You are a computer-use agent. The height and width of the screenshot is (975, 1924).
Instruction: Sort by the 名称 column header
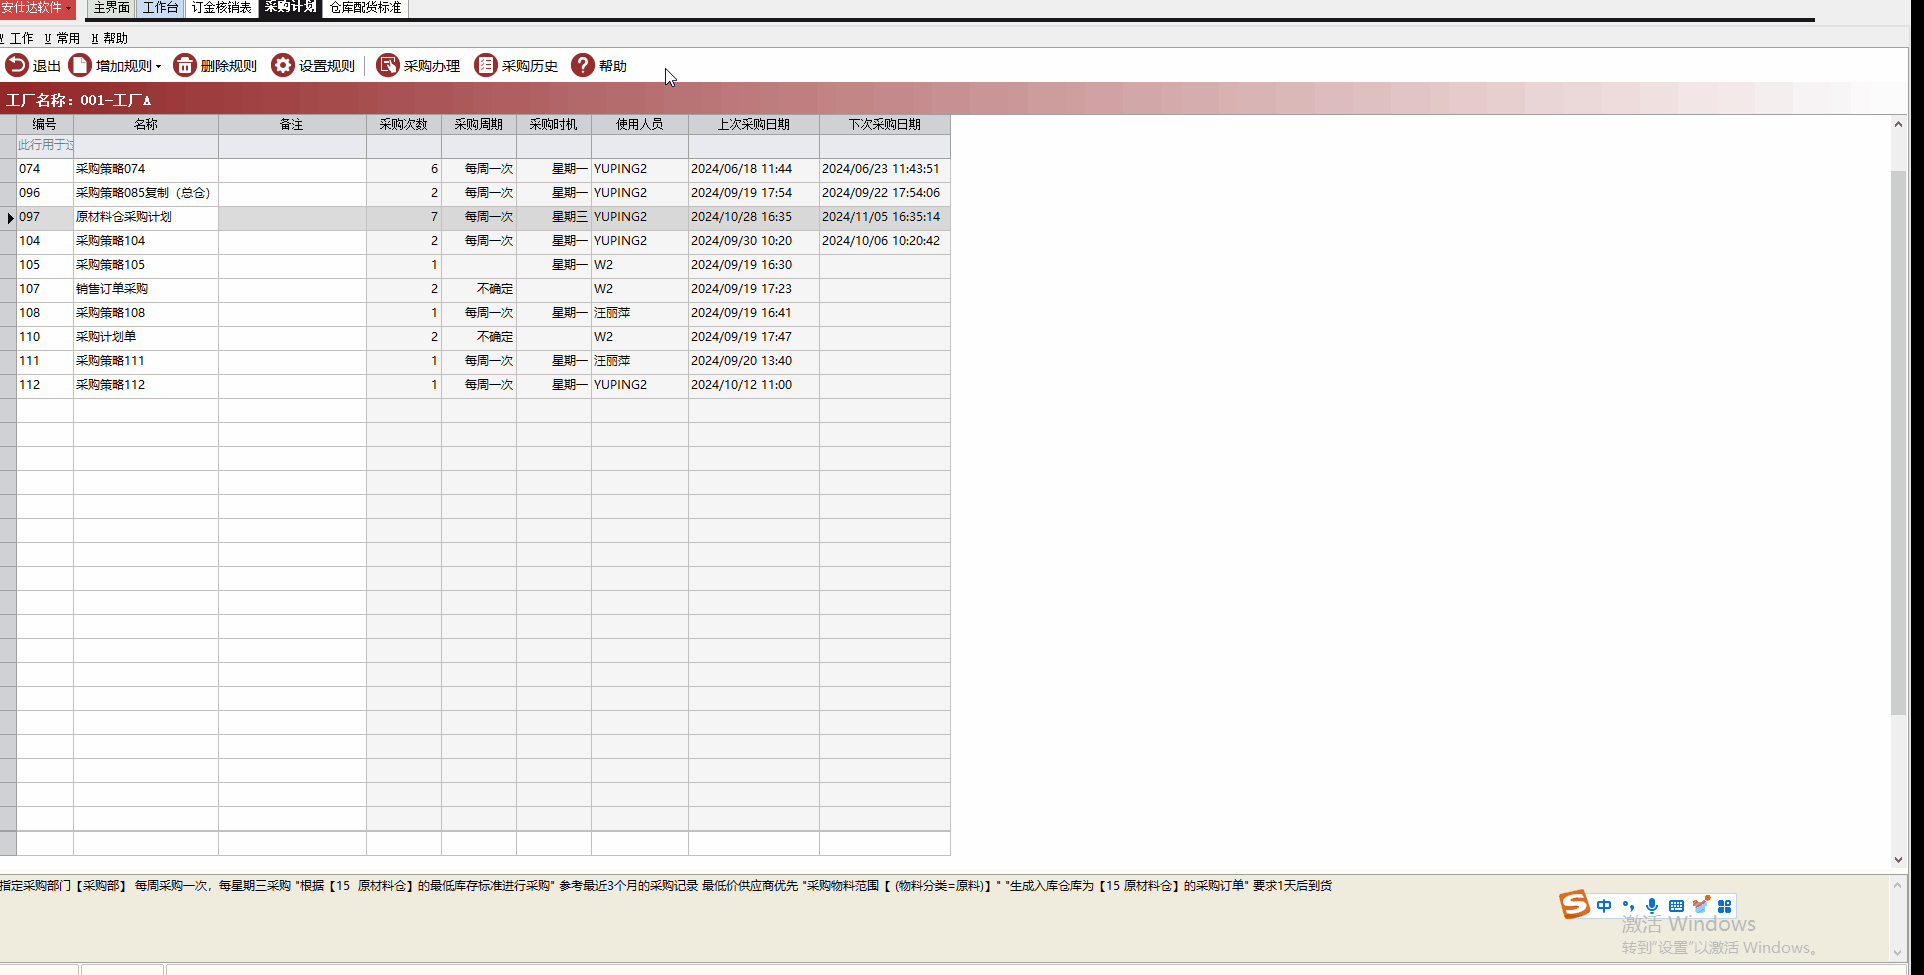tap(146, 125)
